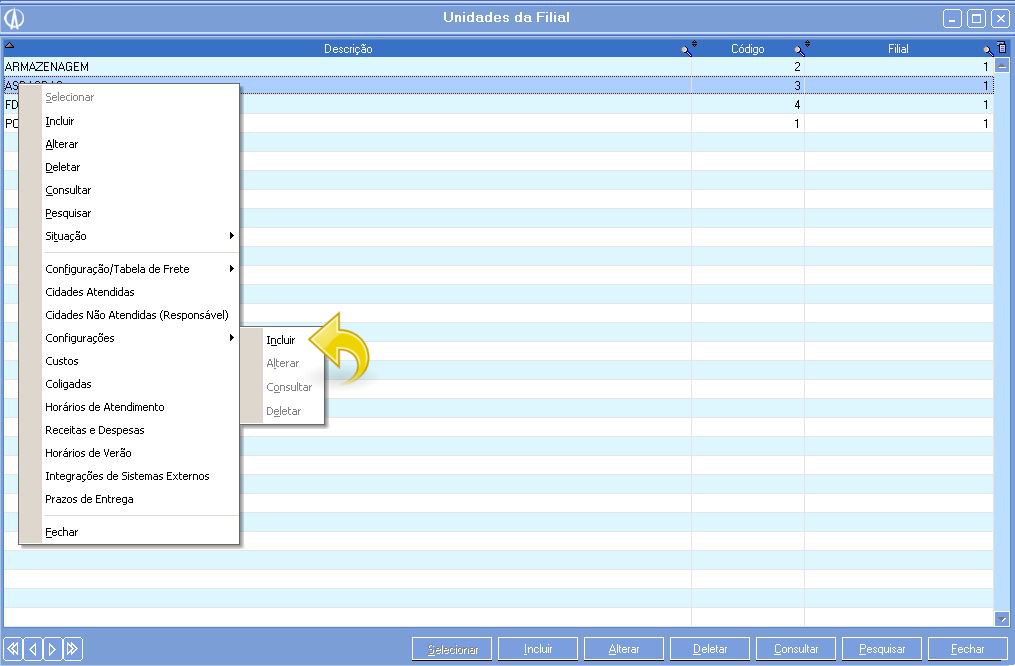Expand the Situação submenu
This screenshot has height=666, width=1015.
140,236
